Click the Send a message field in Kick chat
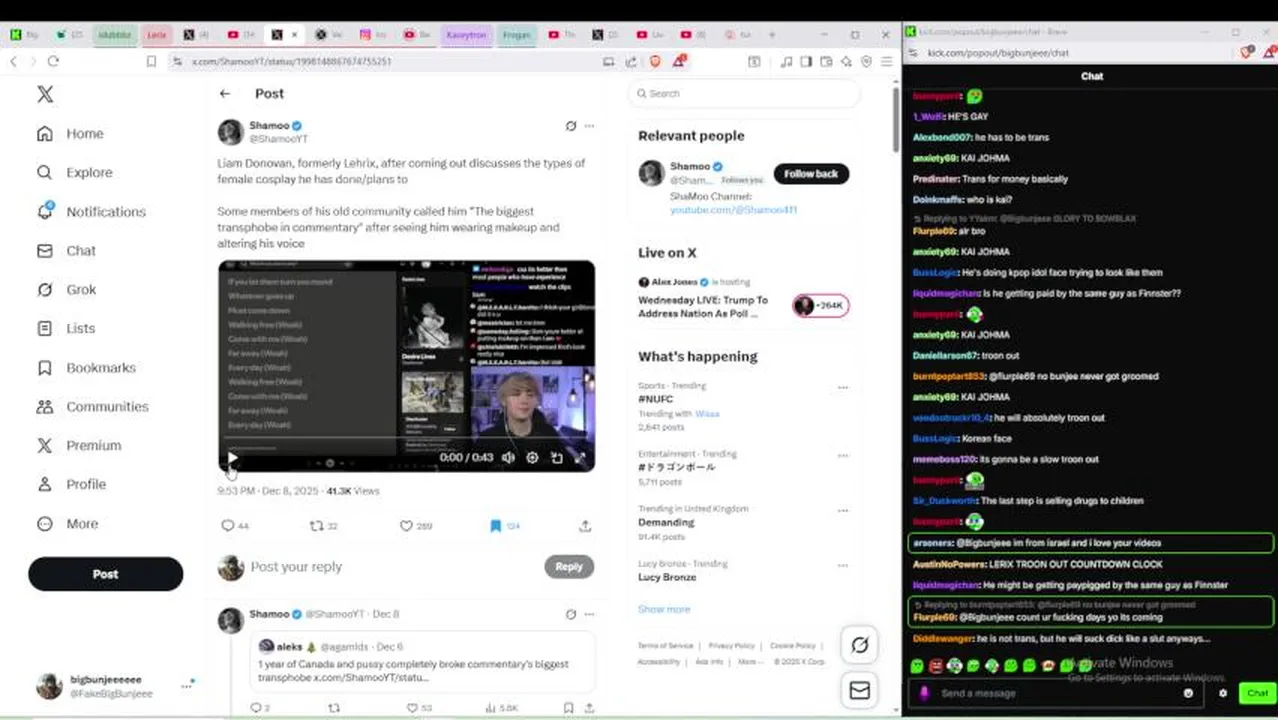Image resolution: width=1278 pixels, height=720 pixels. tap(1058, 693)
